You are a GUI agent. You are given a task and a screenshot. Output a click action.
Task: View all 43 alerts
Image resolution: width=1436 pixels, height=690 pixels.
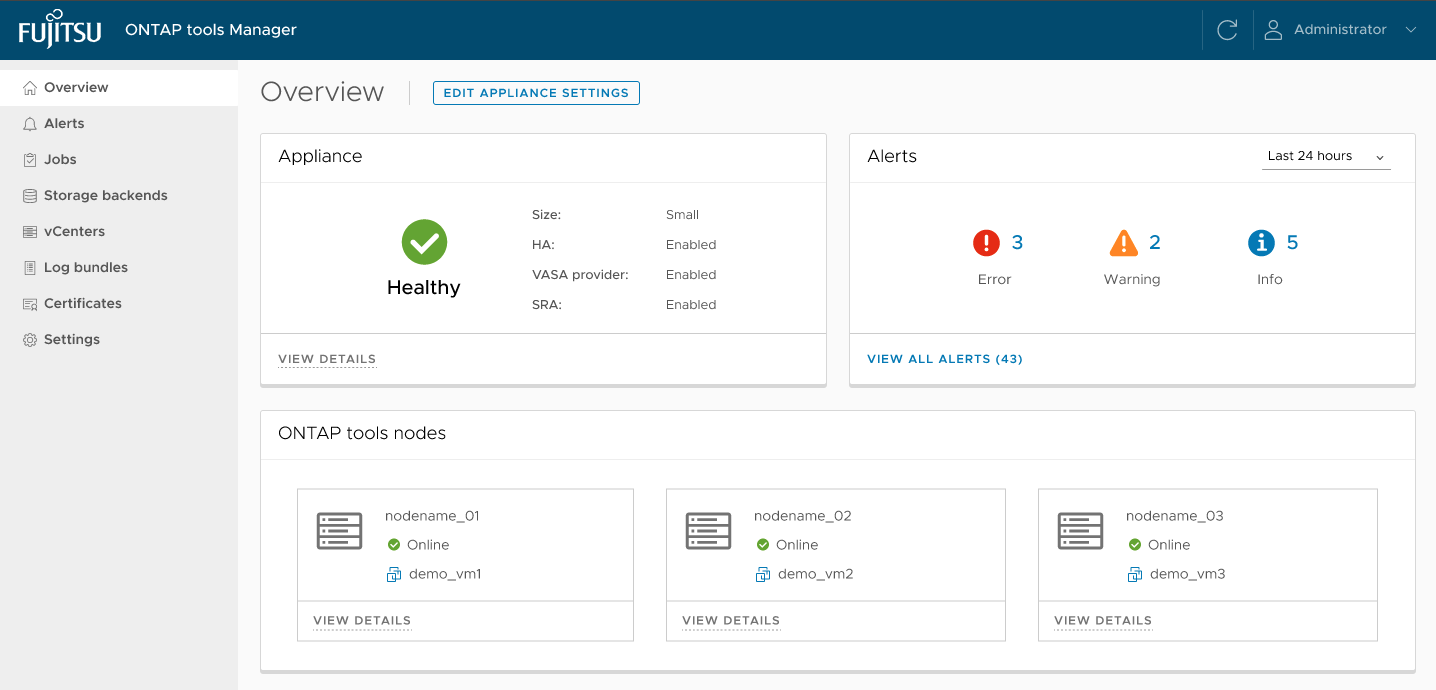pos(944,358)
